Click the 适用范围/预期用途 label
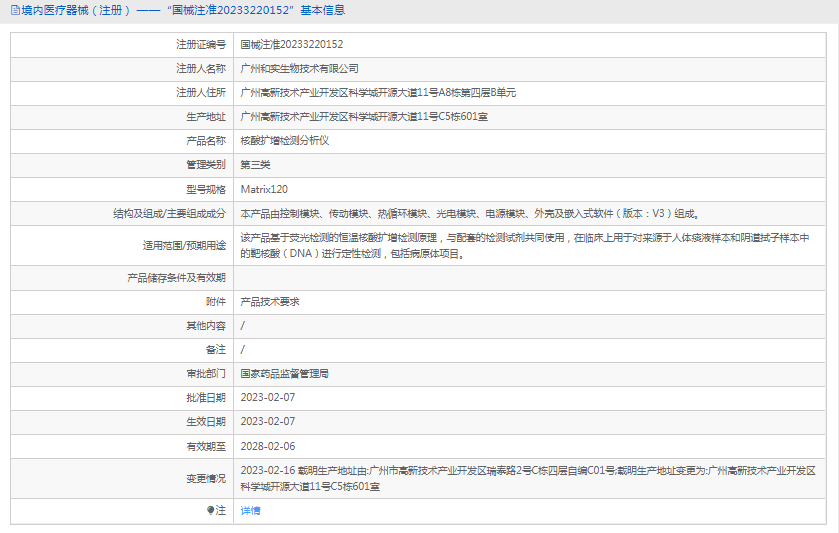This screenshot has height=533, width=839. 184,246
